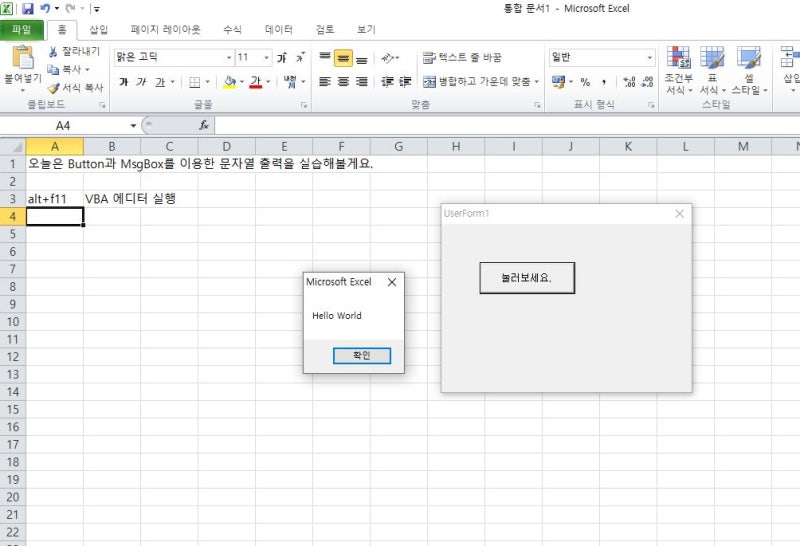Screen dimensions: 800x546
Task: Click the accounting number format icon
Action: [559, 82]
